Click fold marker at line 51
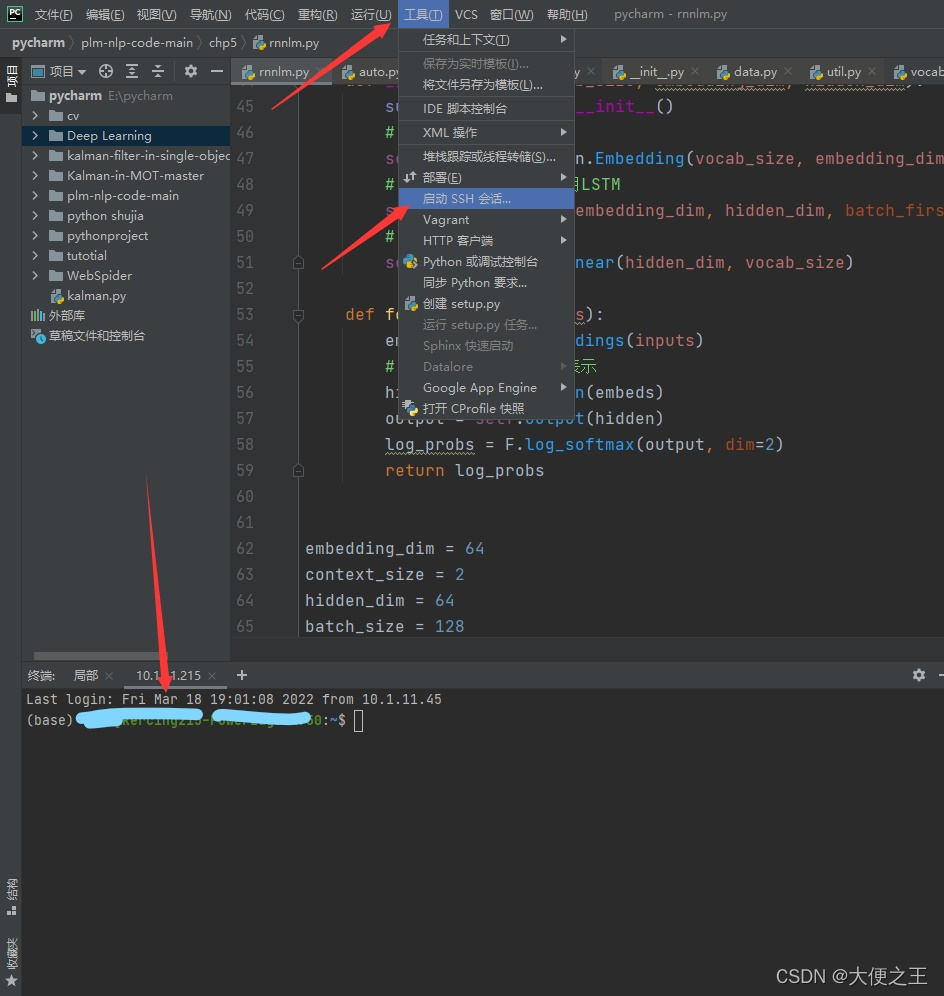Screen dimensions: 944x996 click(298, 262)
